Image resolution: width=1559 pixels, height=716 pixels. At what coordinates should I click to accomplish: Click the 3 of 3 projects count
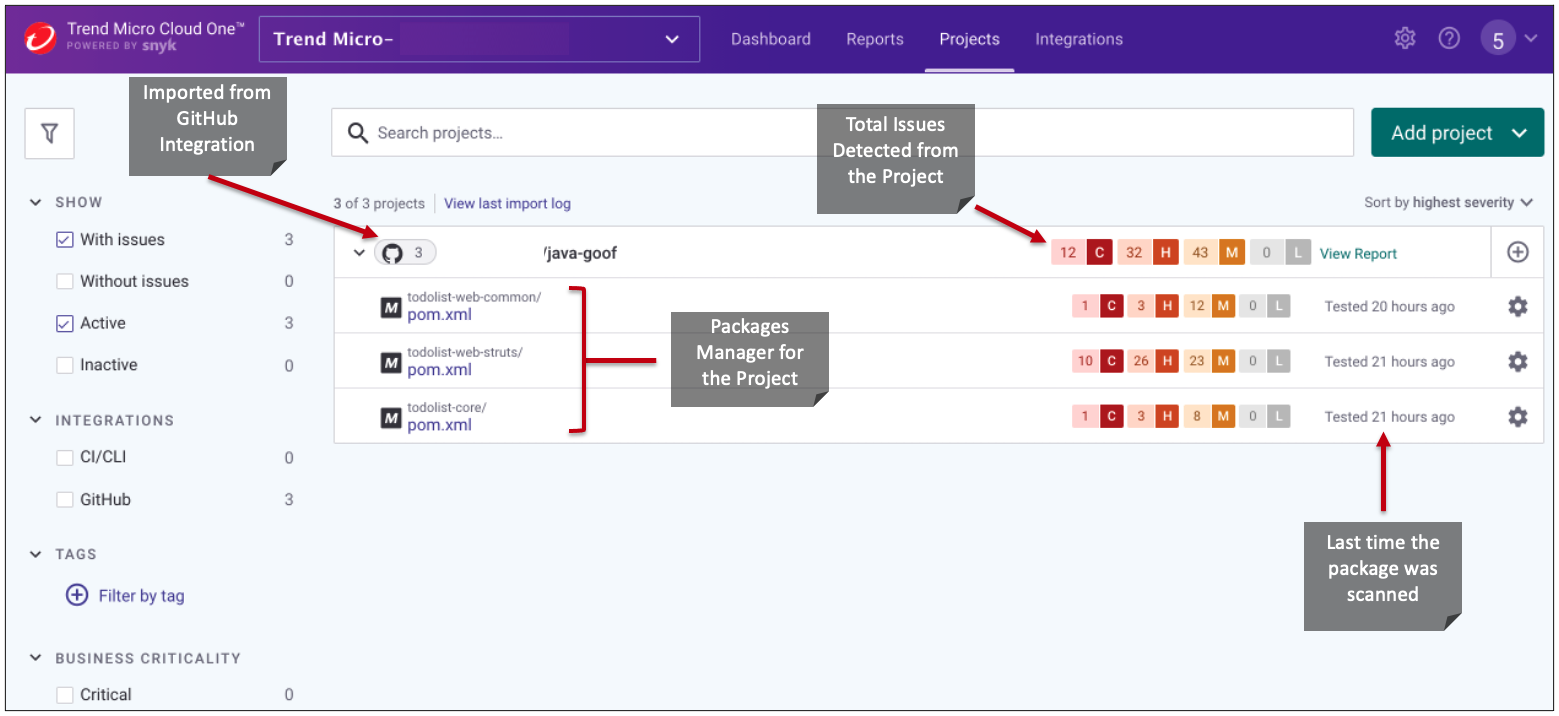point(379,203)
